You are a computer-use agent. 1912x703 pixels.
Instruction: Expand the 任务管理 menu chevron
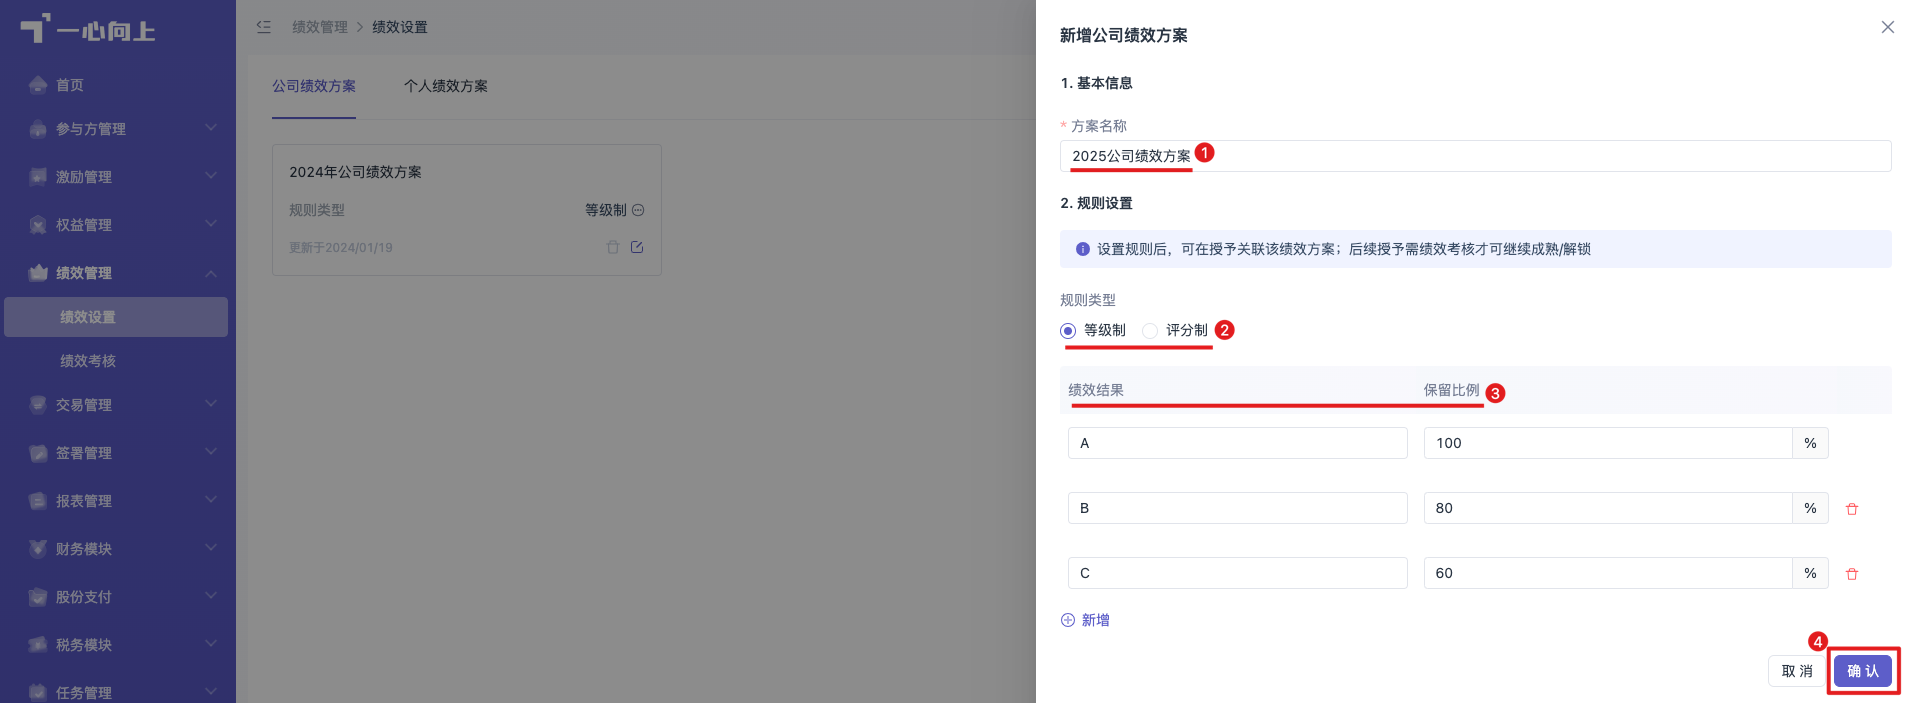coord(211,690)
